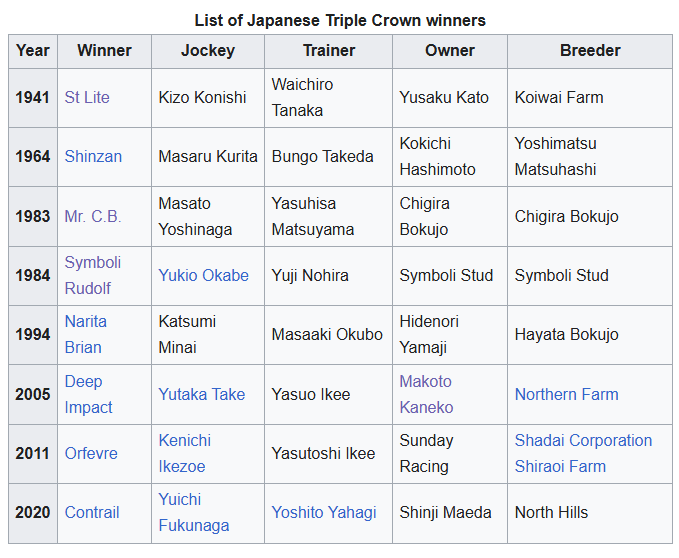Follow the Orfevre winner link
This screenshot has width=679, height=558.
(x=91, y=454)
